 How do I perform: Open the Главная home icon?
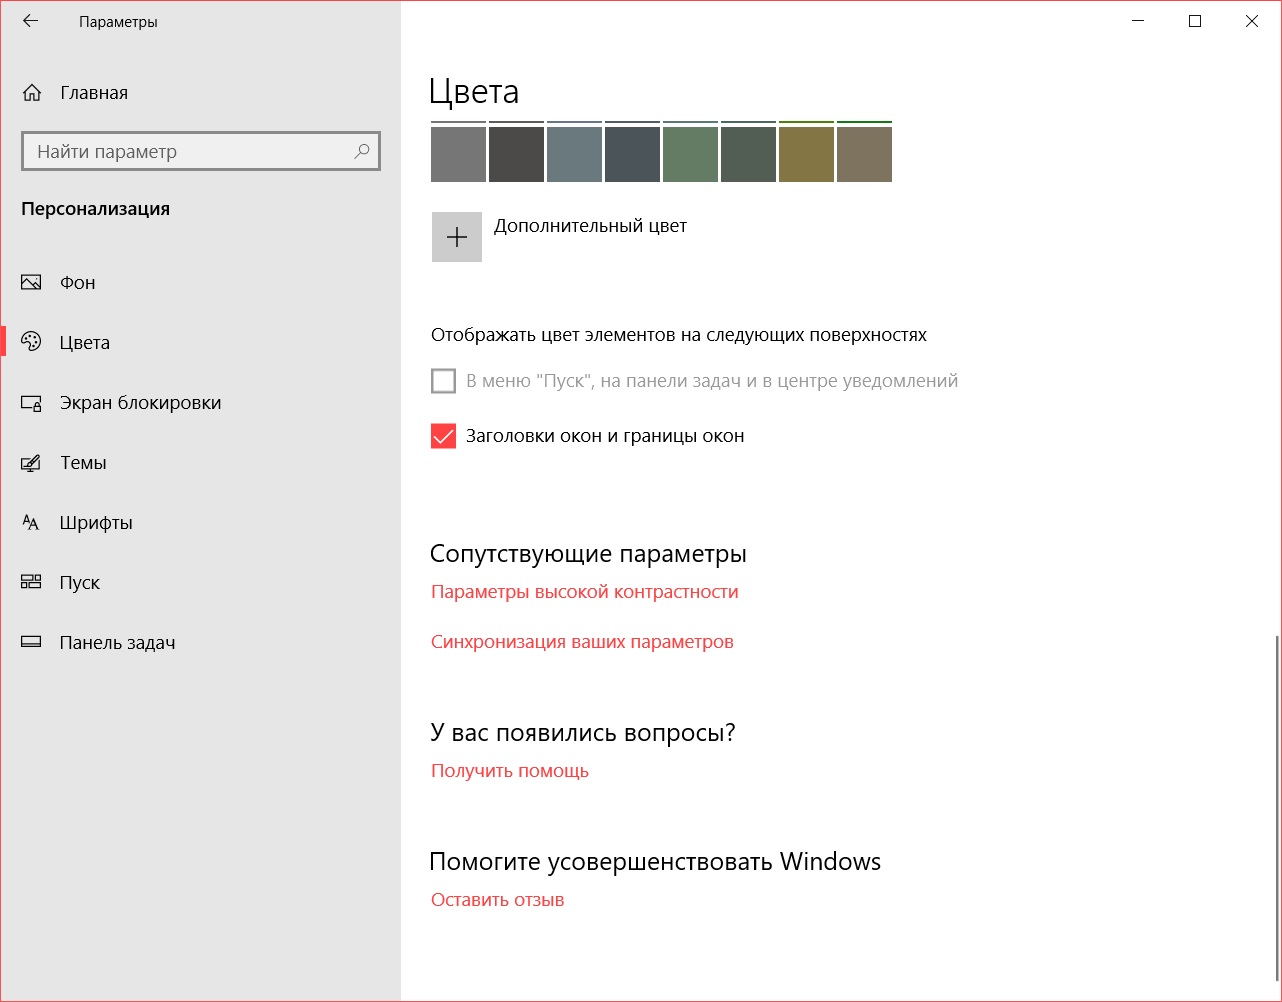32,93
